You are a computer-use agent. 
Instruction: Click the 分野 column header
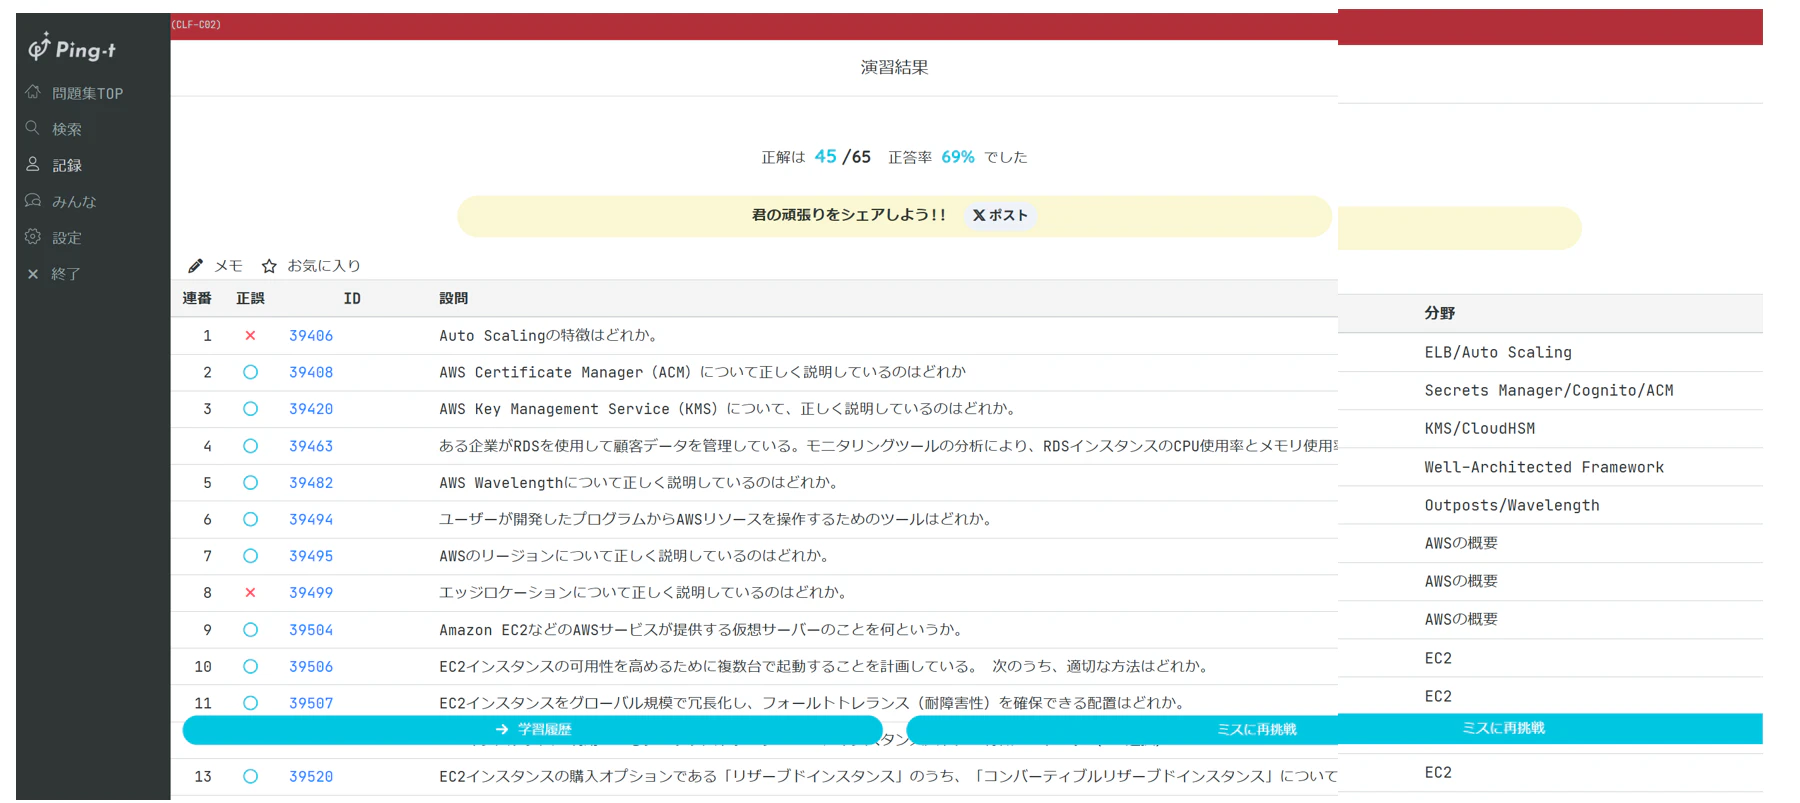pyautogui.click(x=1440, y=313)
